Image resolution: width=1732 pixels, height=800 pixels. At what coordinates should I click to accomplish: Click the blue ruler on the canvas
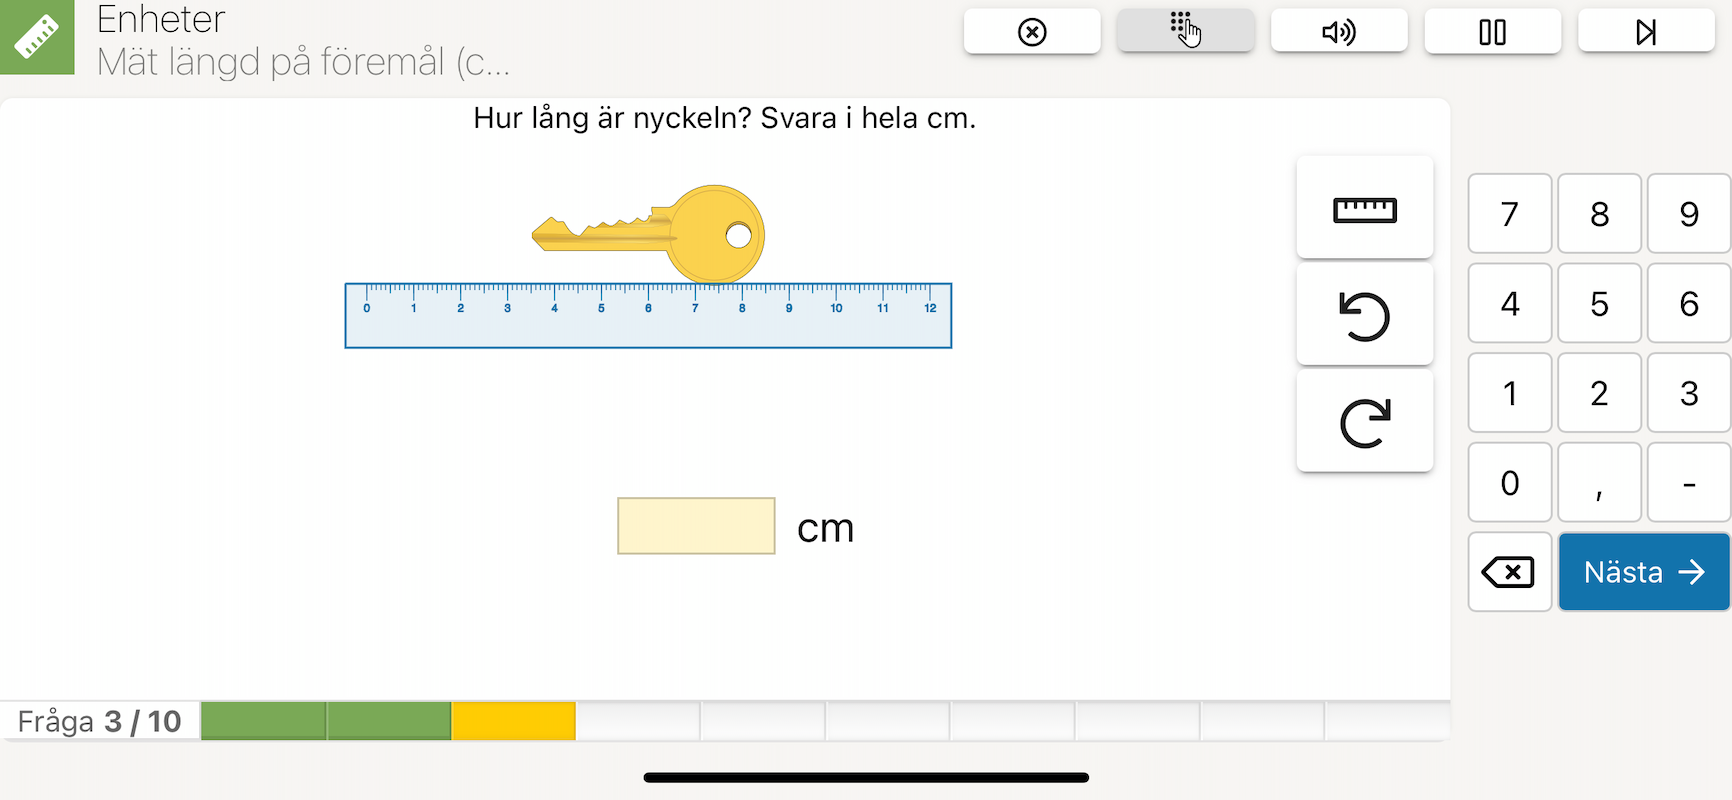648,316
